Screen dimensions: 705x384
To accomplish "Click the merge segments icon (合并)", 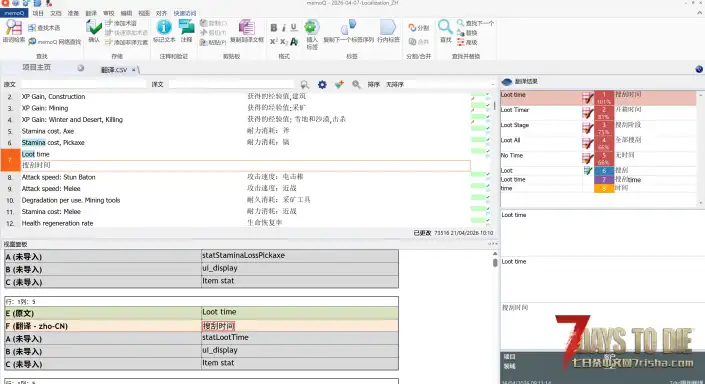I will coord(412,42).
